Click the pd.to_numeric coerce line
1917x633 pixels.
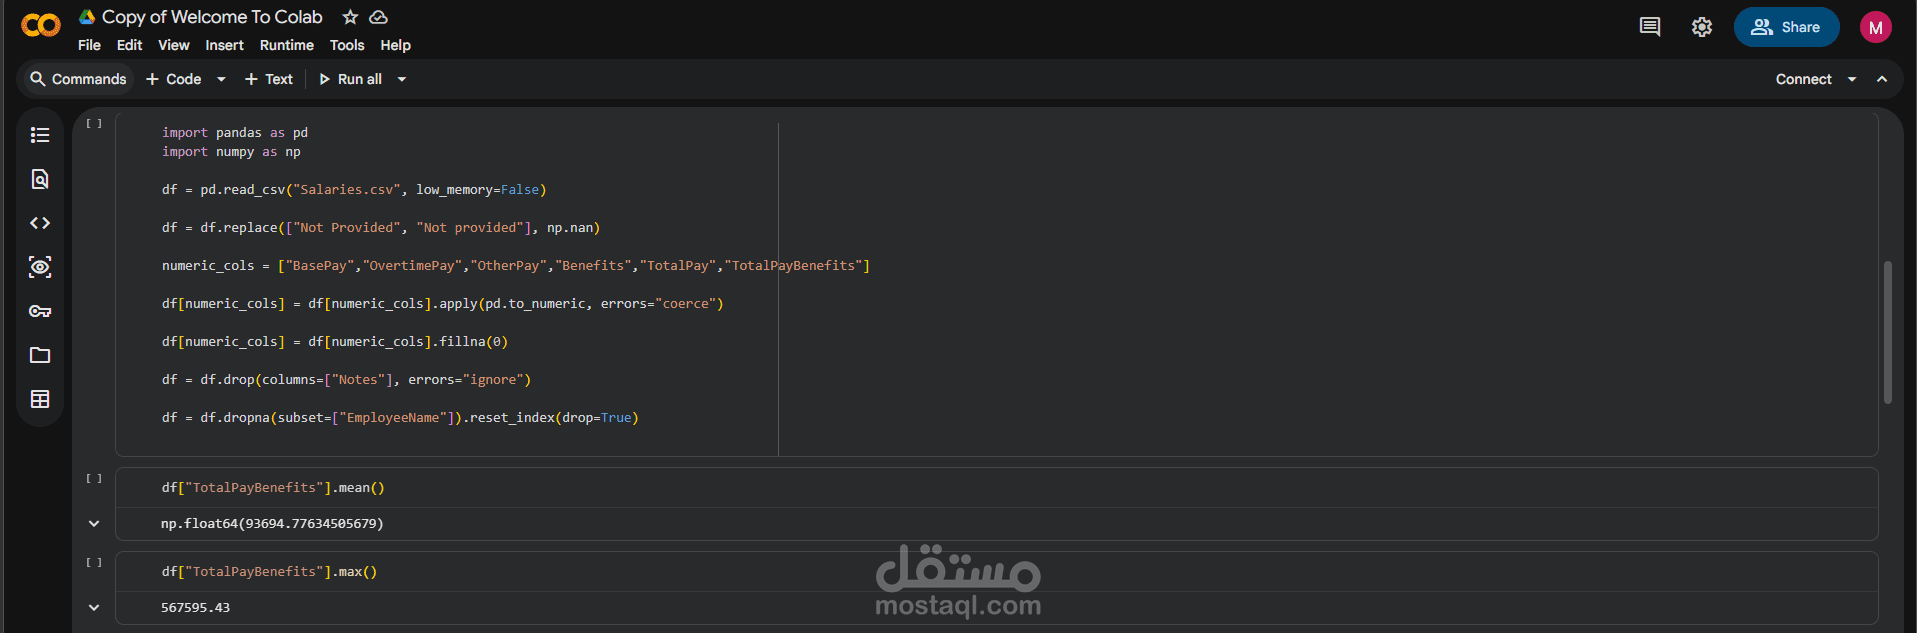pyautogui.click(x=442, y=304)
